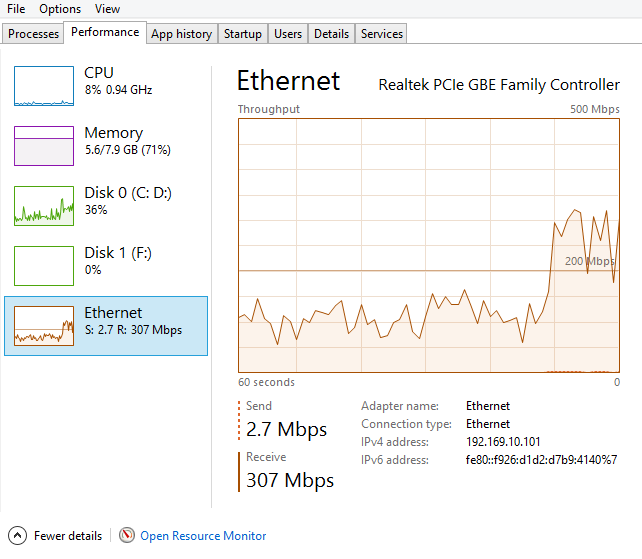Click the Disk 1 (F:) thumbnail graph
Image resolution: width=642 pixels, height=559 pixels.
click(x=44, y=265)
